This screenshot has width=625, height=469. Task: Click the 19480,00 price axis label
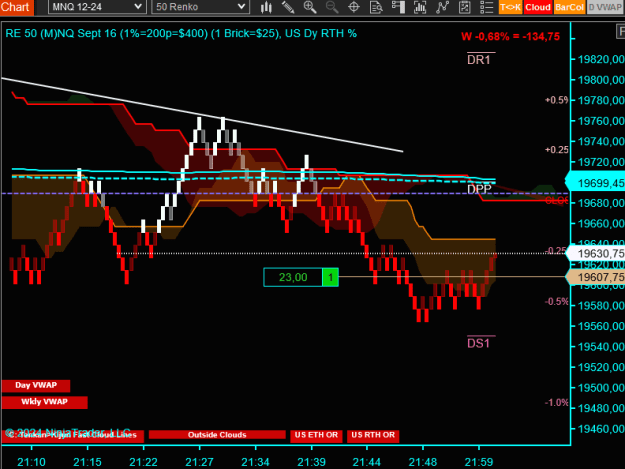point(601,408)
